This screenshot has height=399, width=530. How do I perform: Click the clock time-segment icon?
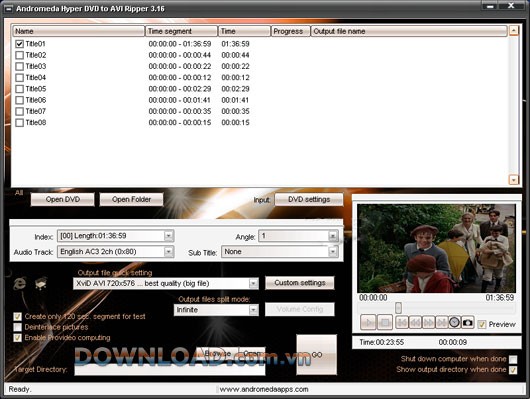click(454, 322)
